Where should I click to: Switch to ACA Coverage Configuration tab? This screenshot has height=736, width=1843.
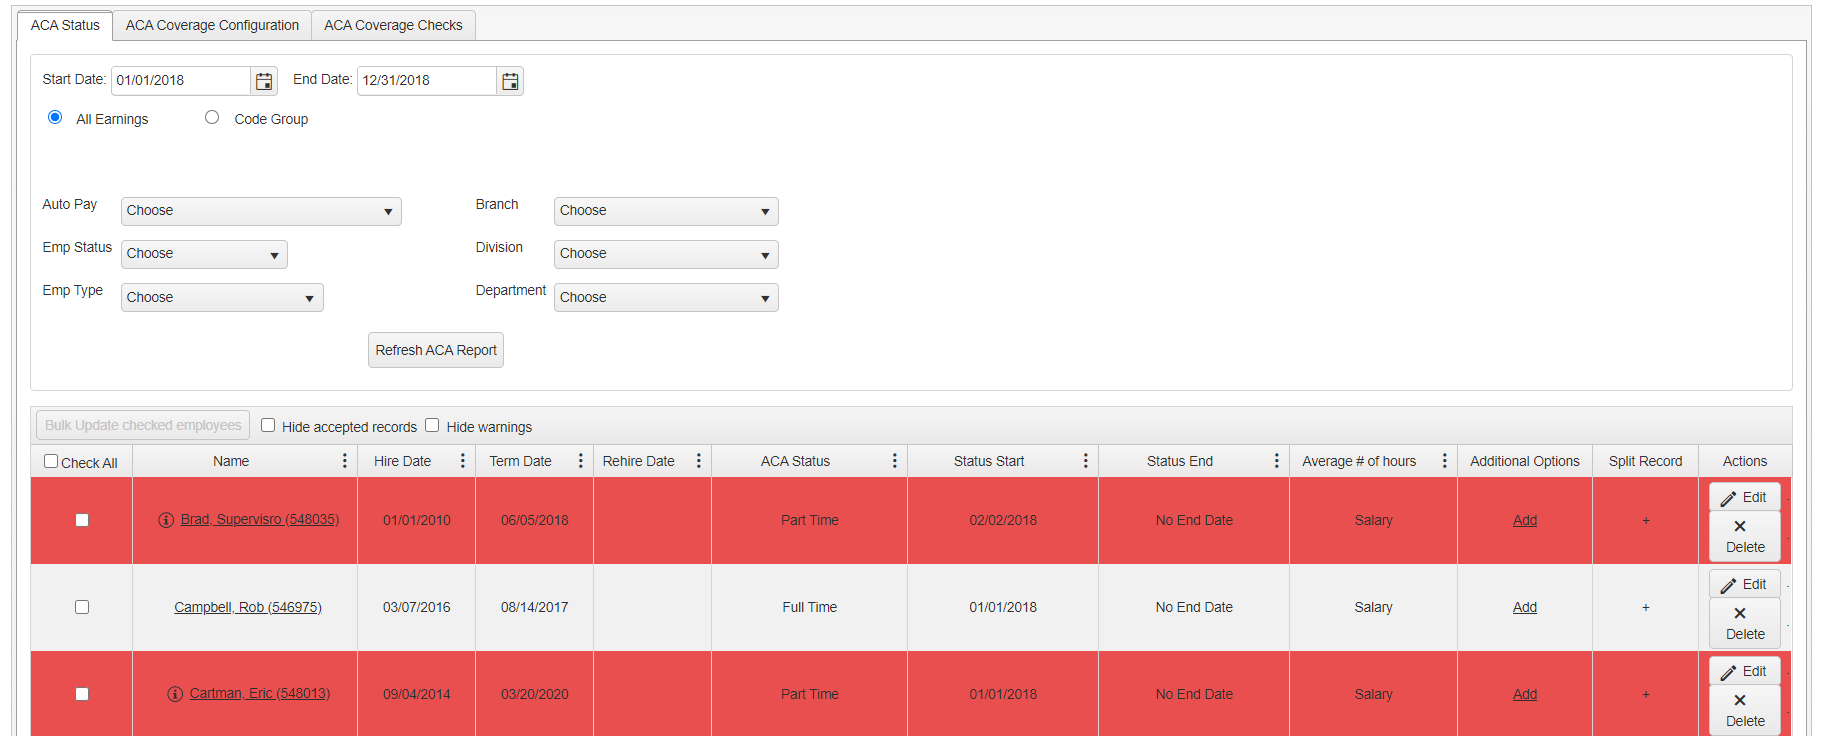212,25
